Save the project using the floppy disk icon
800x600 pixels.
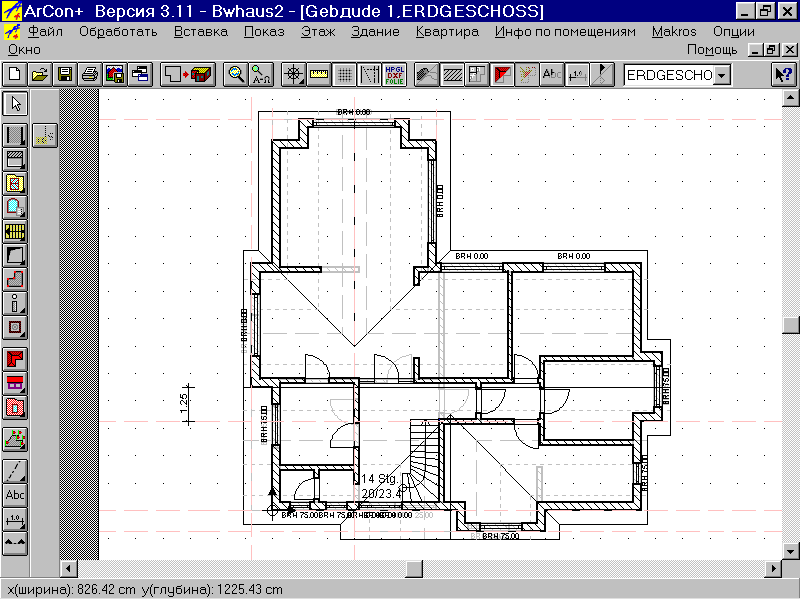pyautogui.click(x=65, y=74)
